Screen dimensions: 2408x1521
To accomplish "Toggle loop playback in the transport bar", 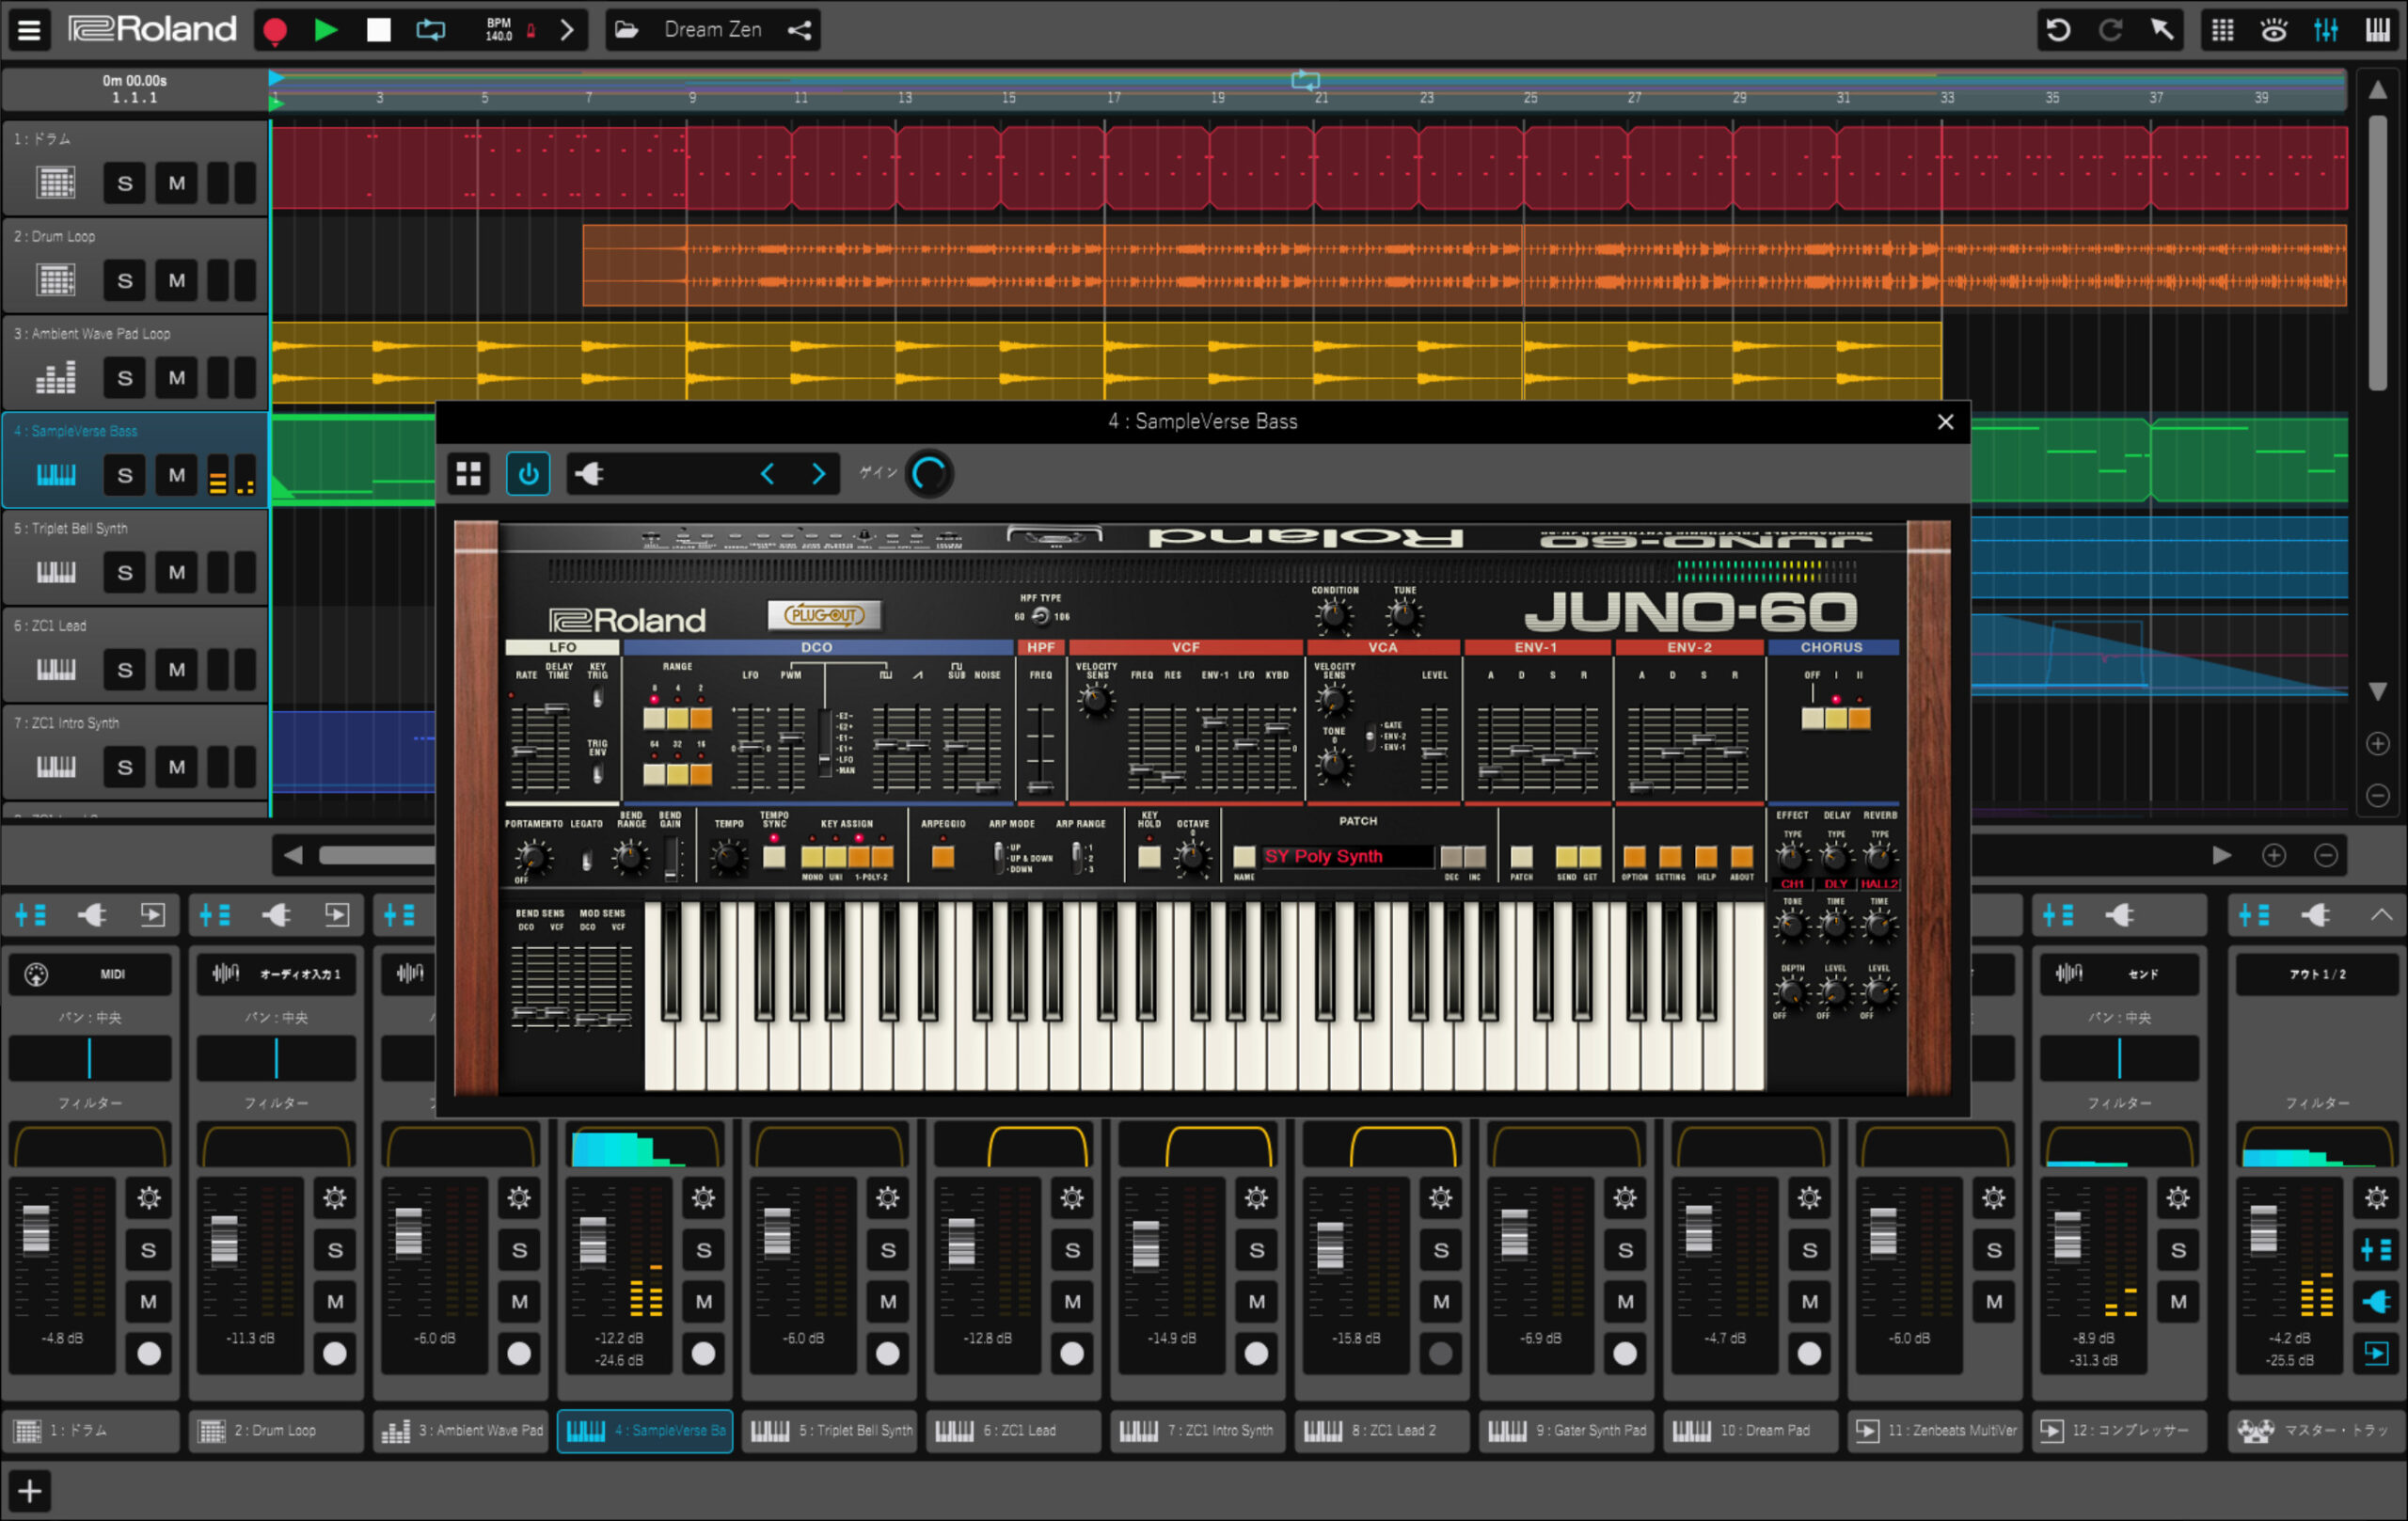I will pos(430,30).
